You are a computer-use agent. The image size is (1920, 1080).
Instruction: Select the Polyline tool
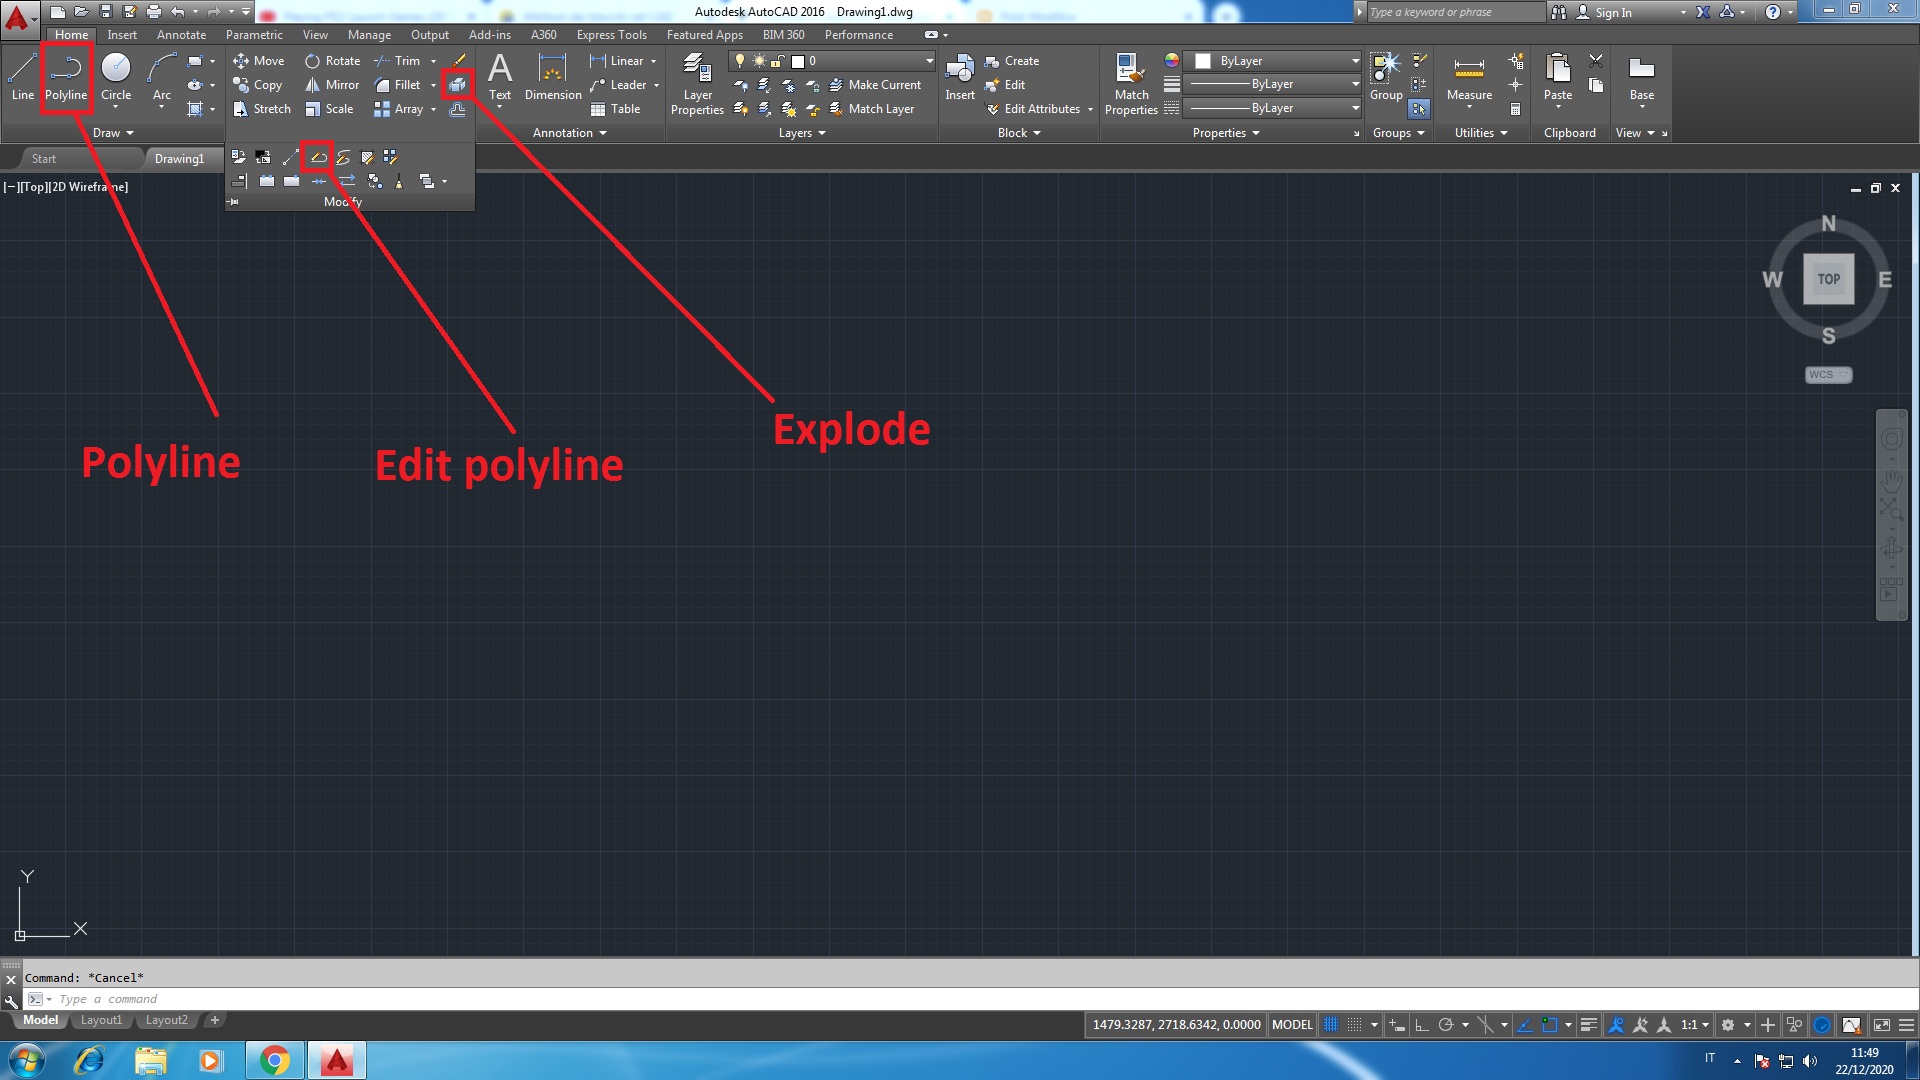pos(65,75)
